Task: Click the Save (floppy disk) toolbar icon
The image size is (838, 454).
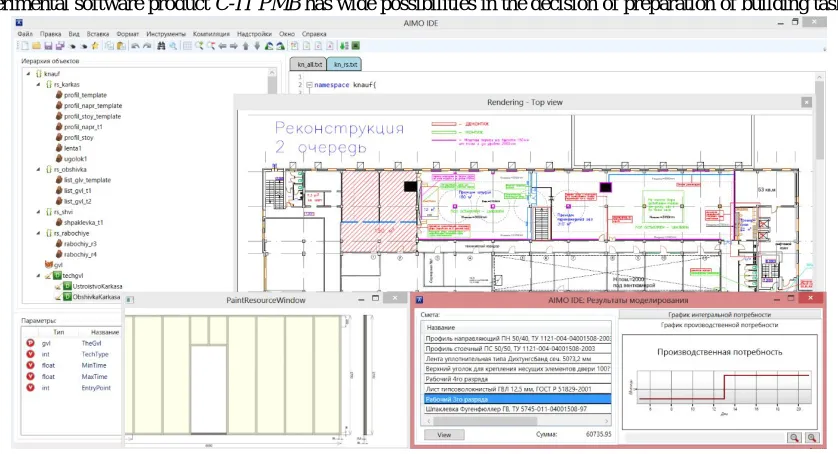Action: coord(48,46)
